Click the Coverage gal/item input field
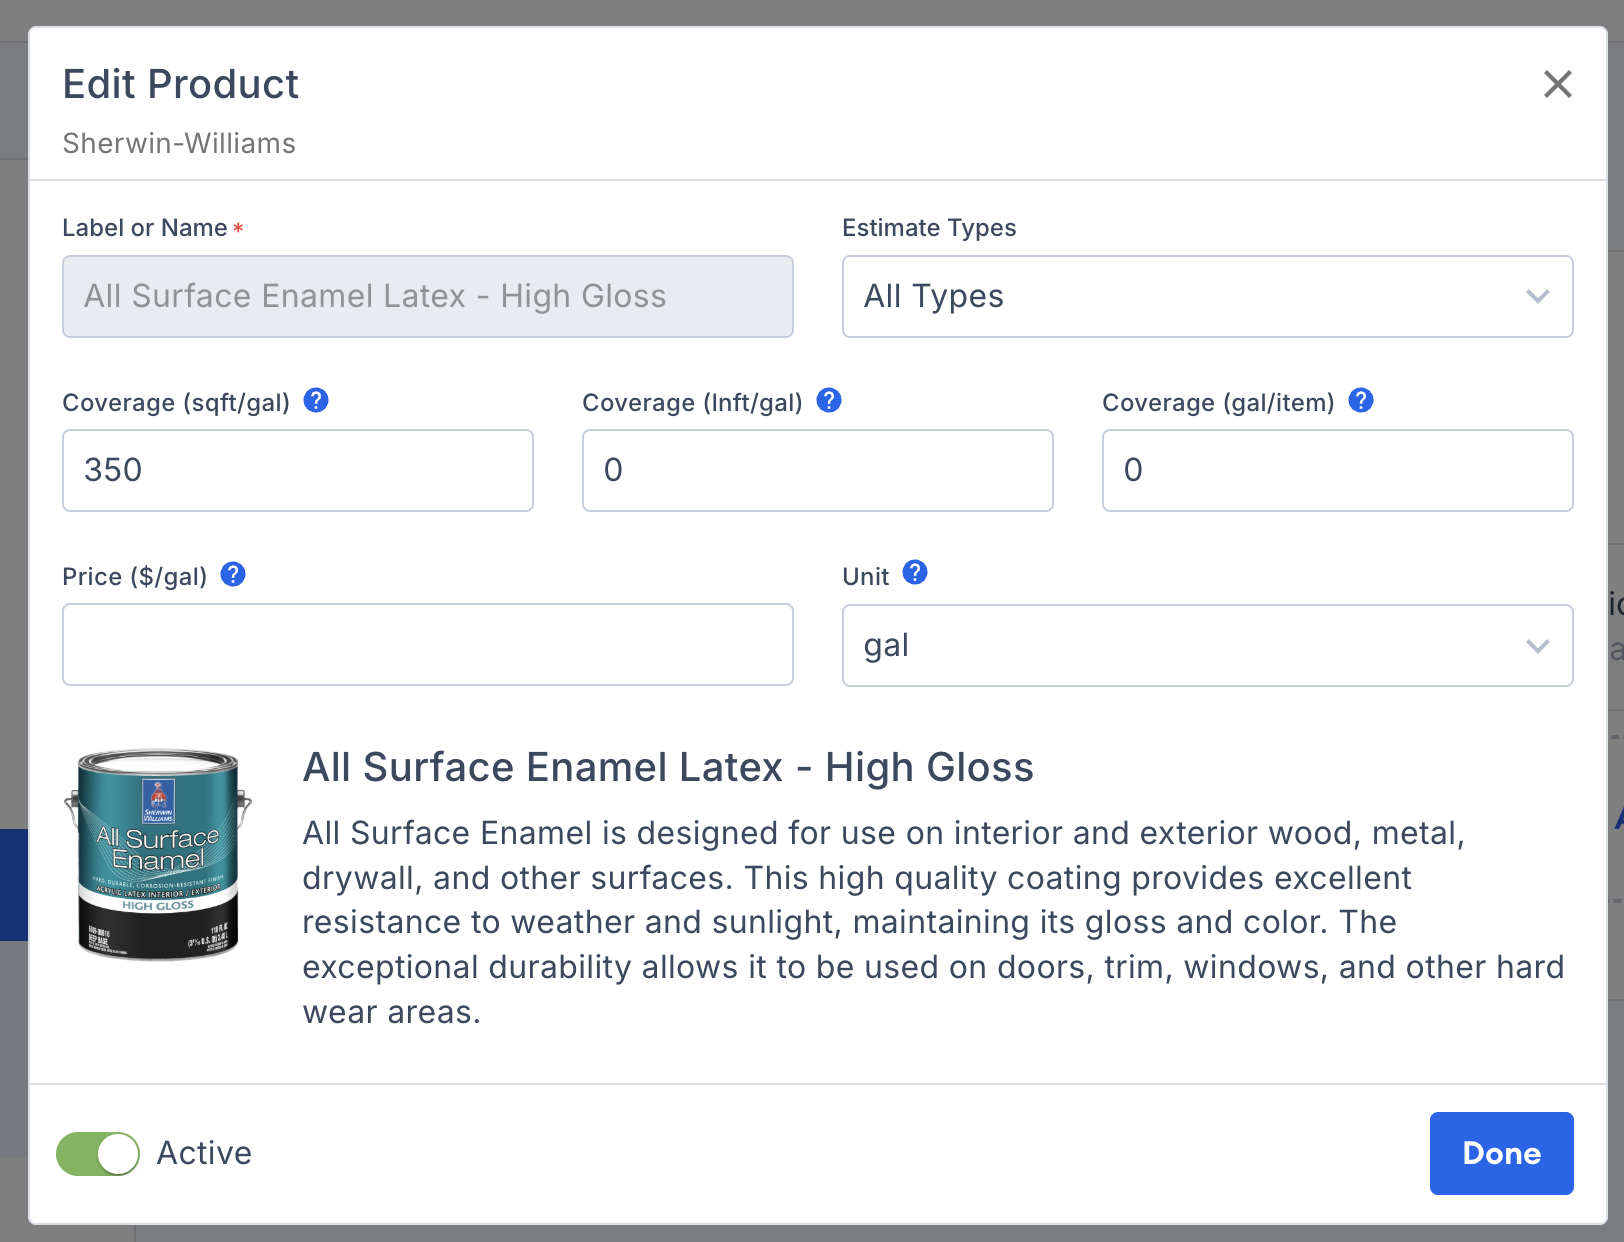The width and height of the screenshot is (1624, 1242). coord(1338,470)
